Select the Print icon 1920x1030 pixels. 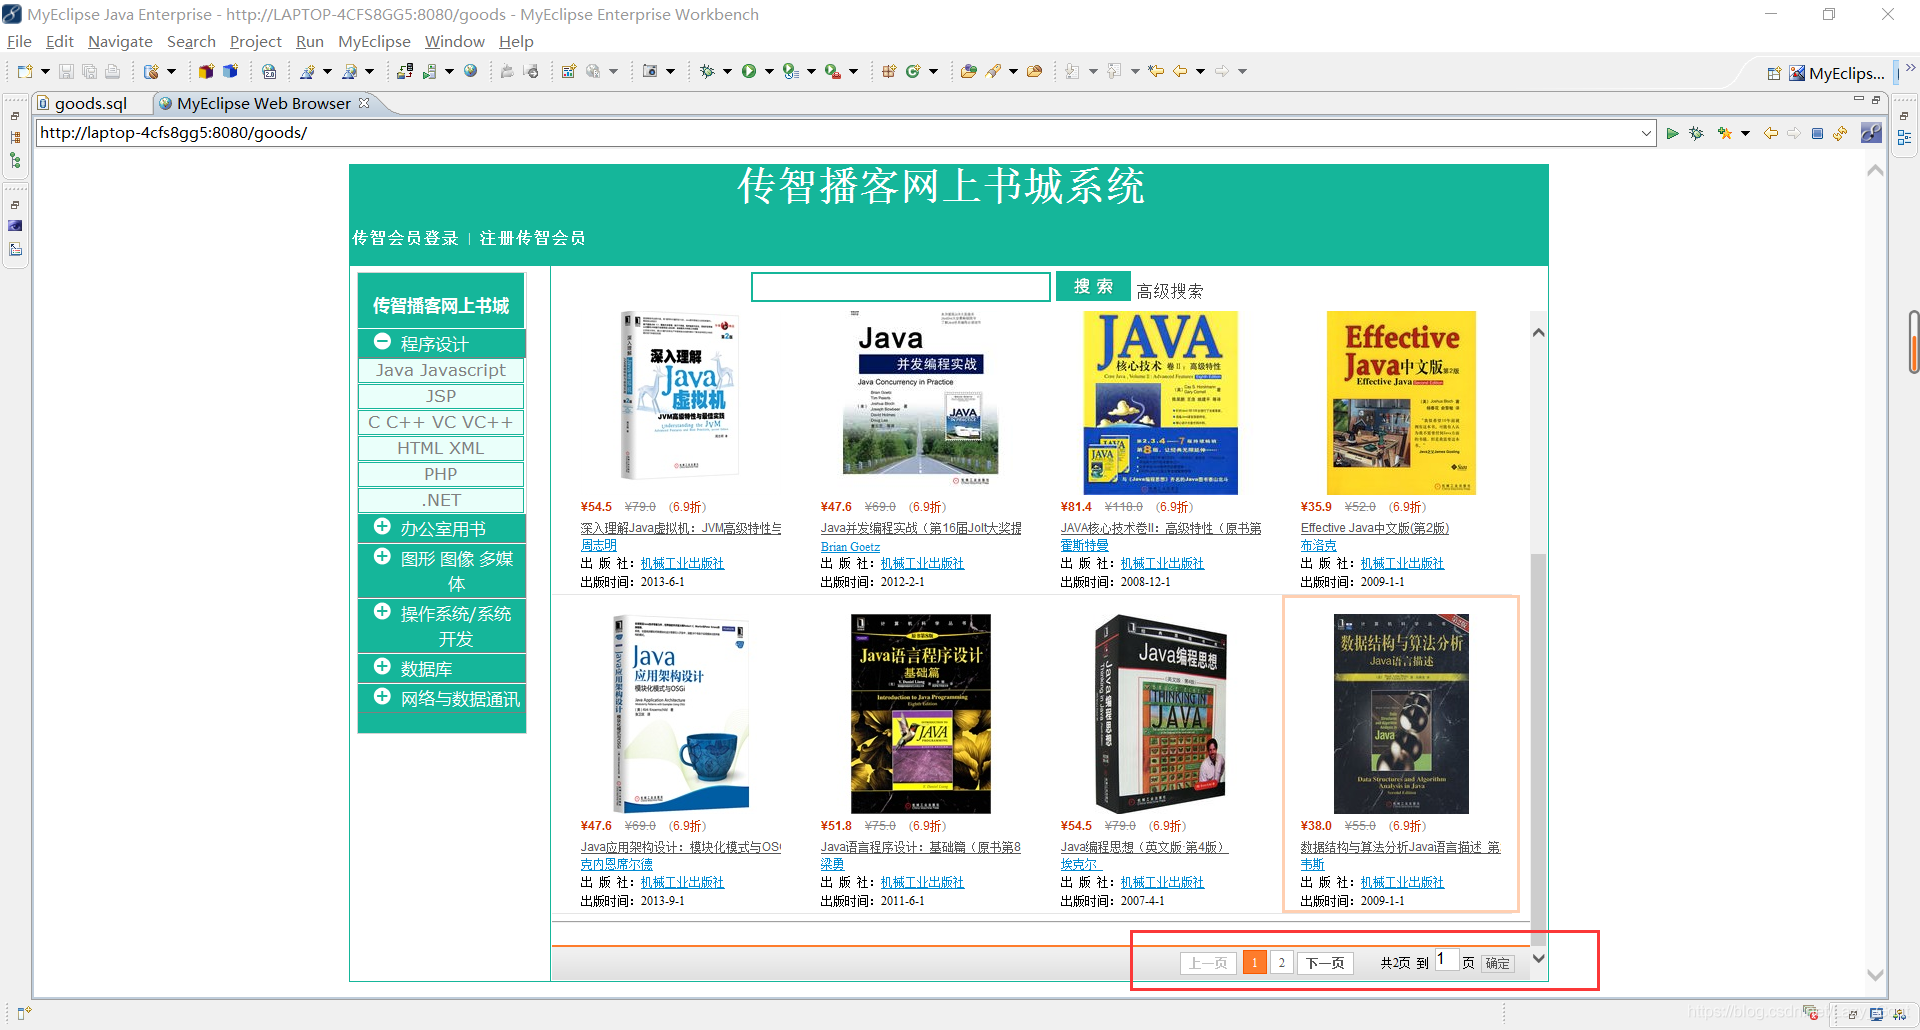click(112, 70)
